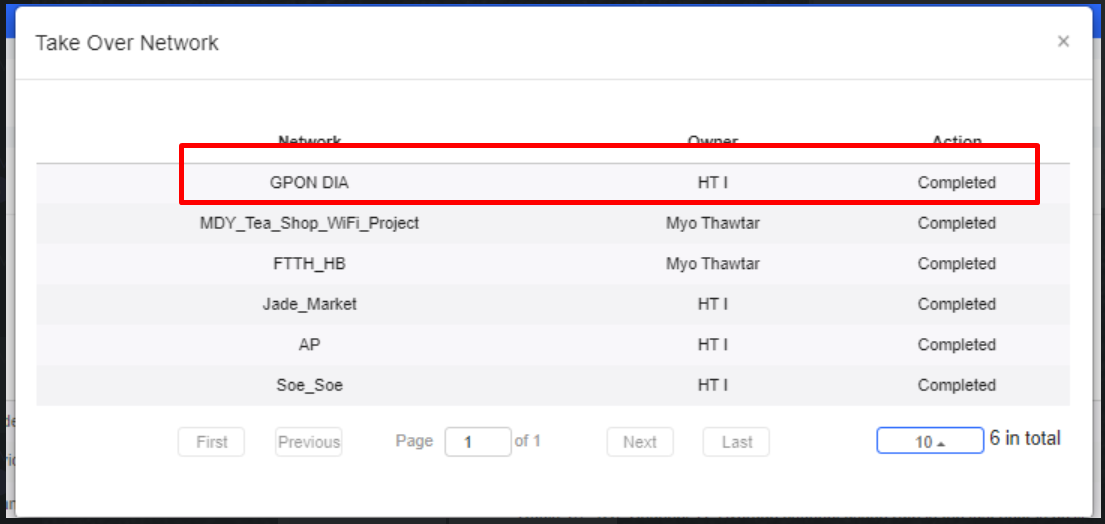This screenshot has height=524, width=1105.
Task: Select the AP network row
Action: pyautogui.click(x=309, y=344)
